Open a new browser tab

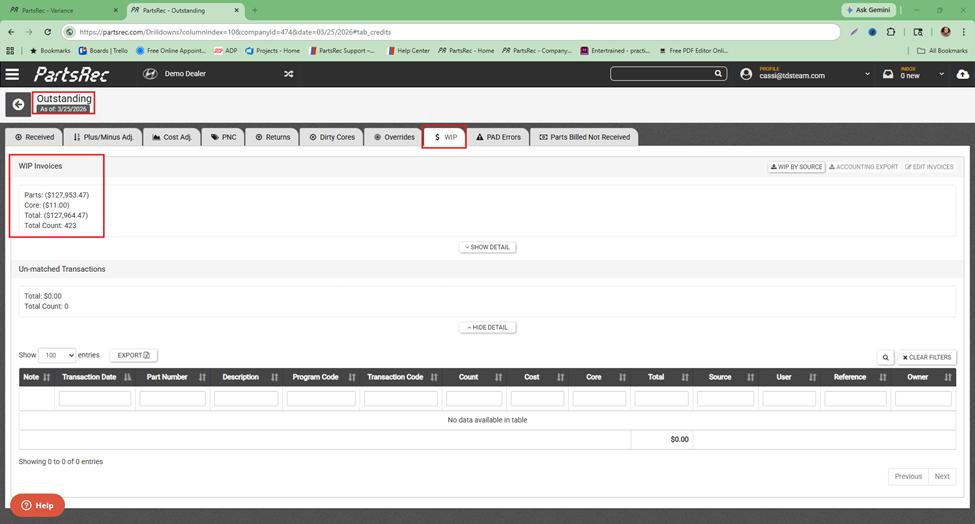[254, 11]
